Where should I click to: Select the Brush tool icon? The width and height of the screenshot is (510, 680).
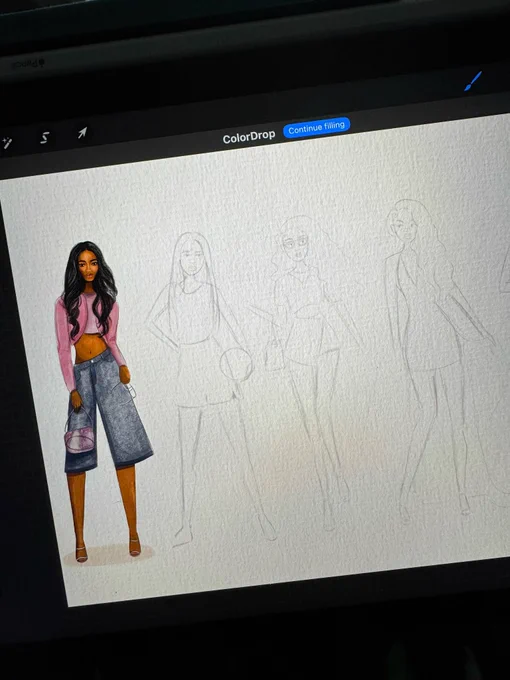pos(473,82)
